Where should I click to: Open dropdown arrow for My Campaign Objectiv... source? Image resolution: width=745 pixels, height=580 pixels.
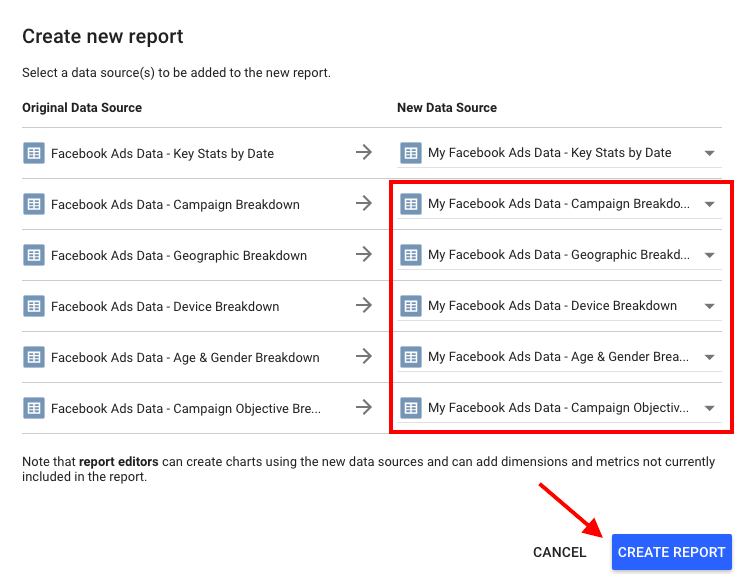point(709,408)
